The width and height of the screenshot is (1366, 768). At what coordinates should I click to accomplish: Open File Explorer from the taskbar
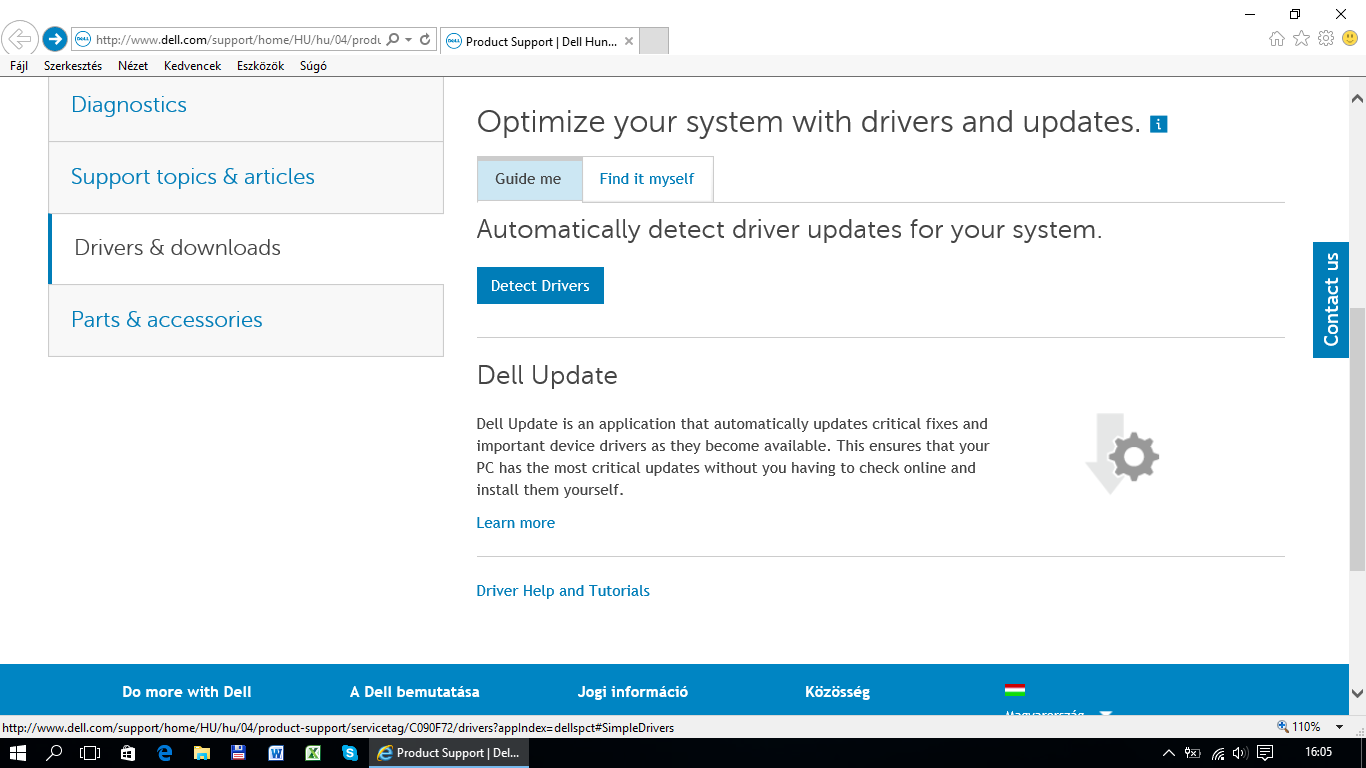click(201, 753)
